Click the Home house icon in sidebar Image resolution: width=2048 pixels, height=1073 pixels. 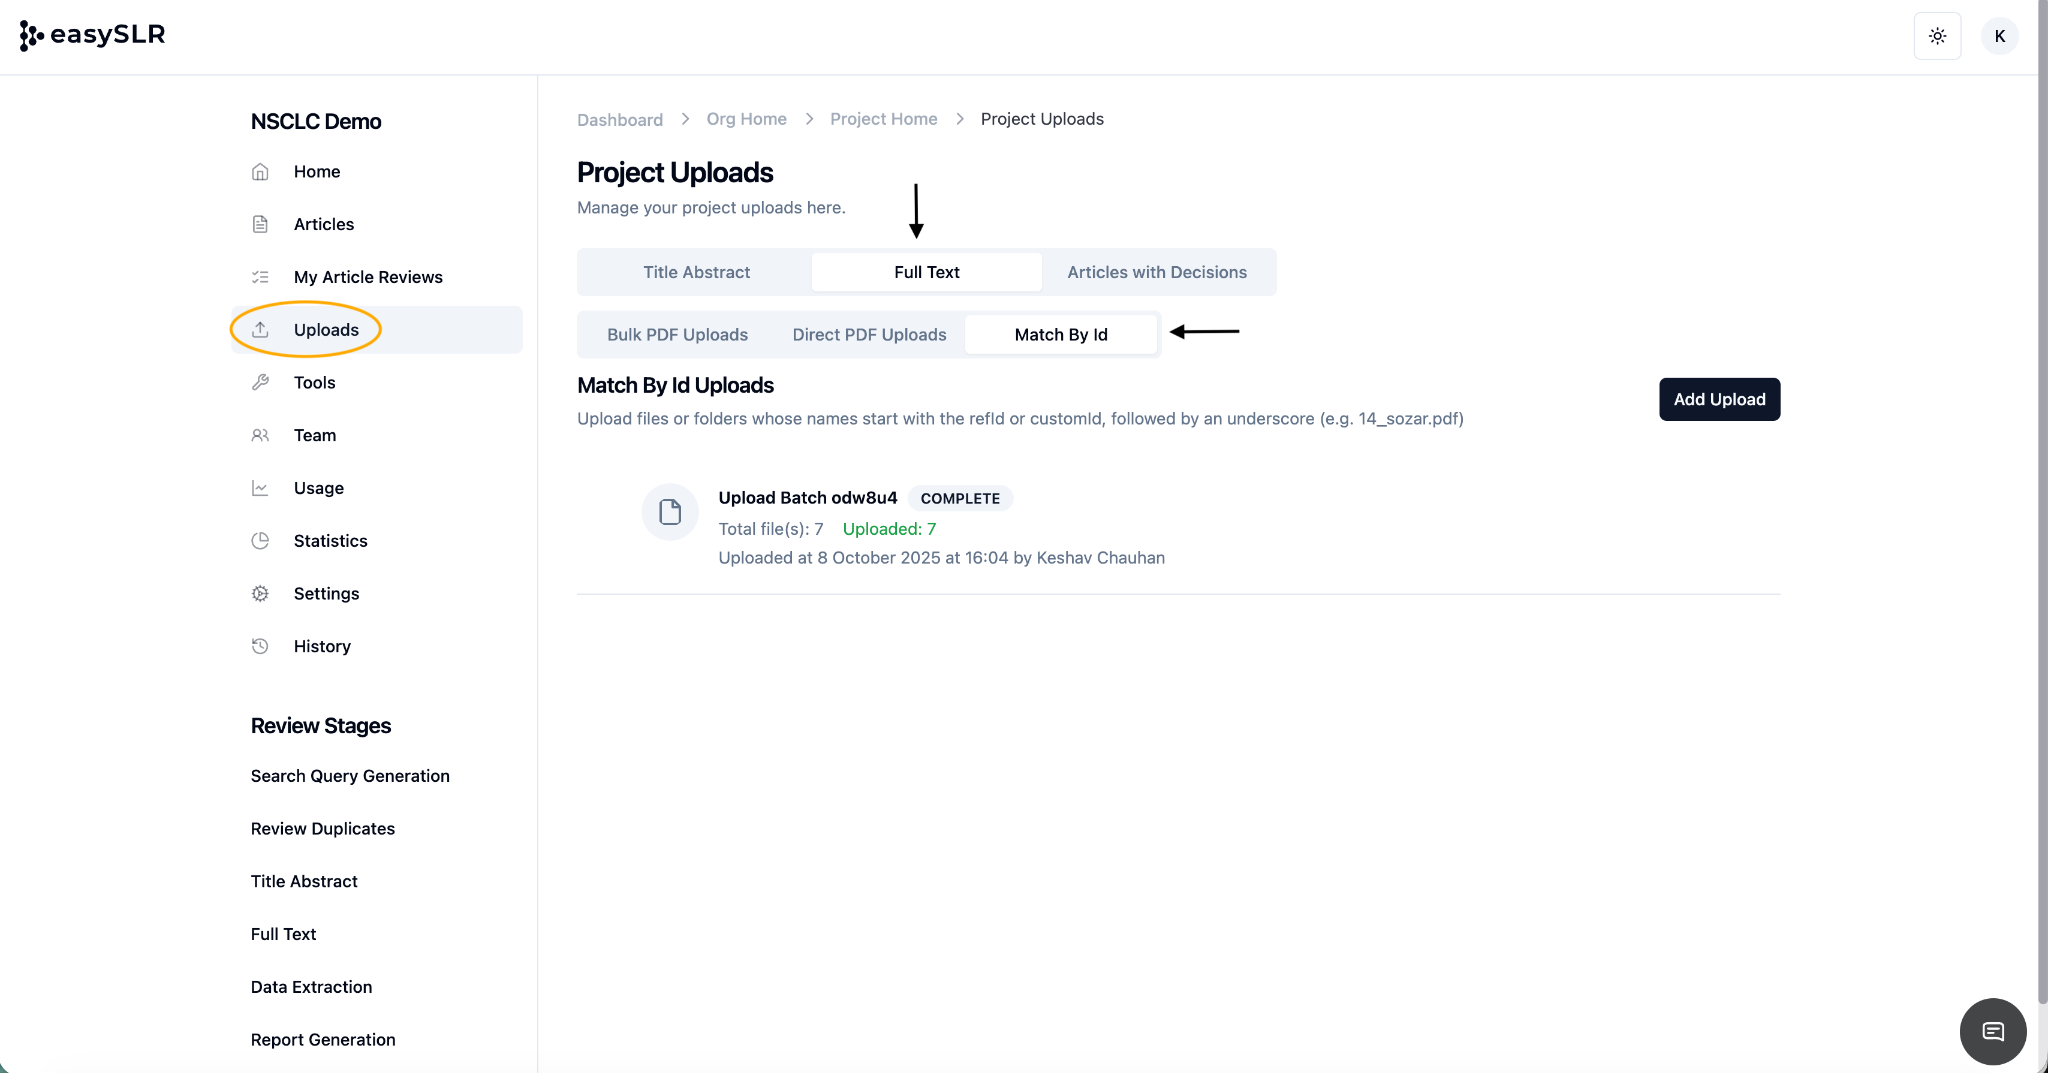[260, 172]
